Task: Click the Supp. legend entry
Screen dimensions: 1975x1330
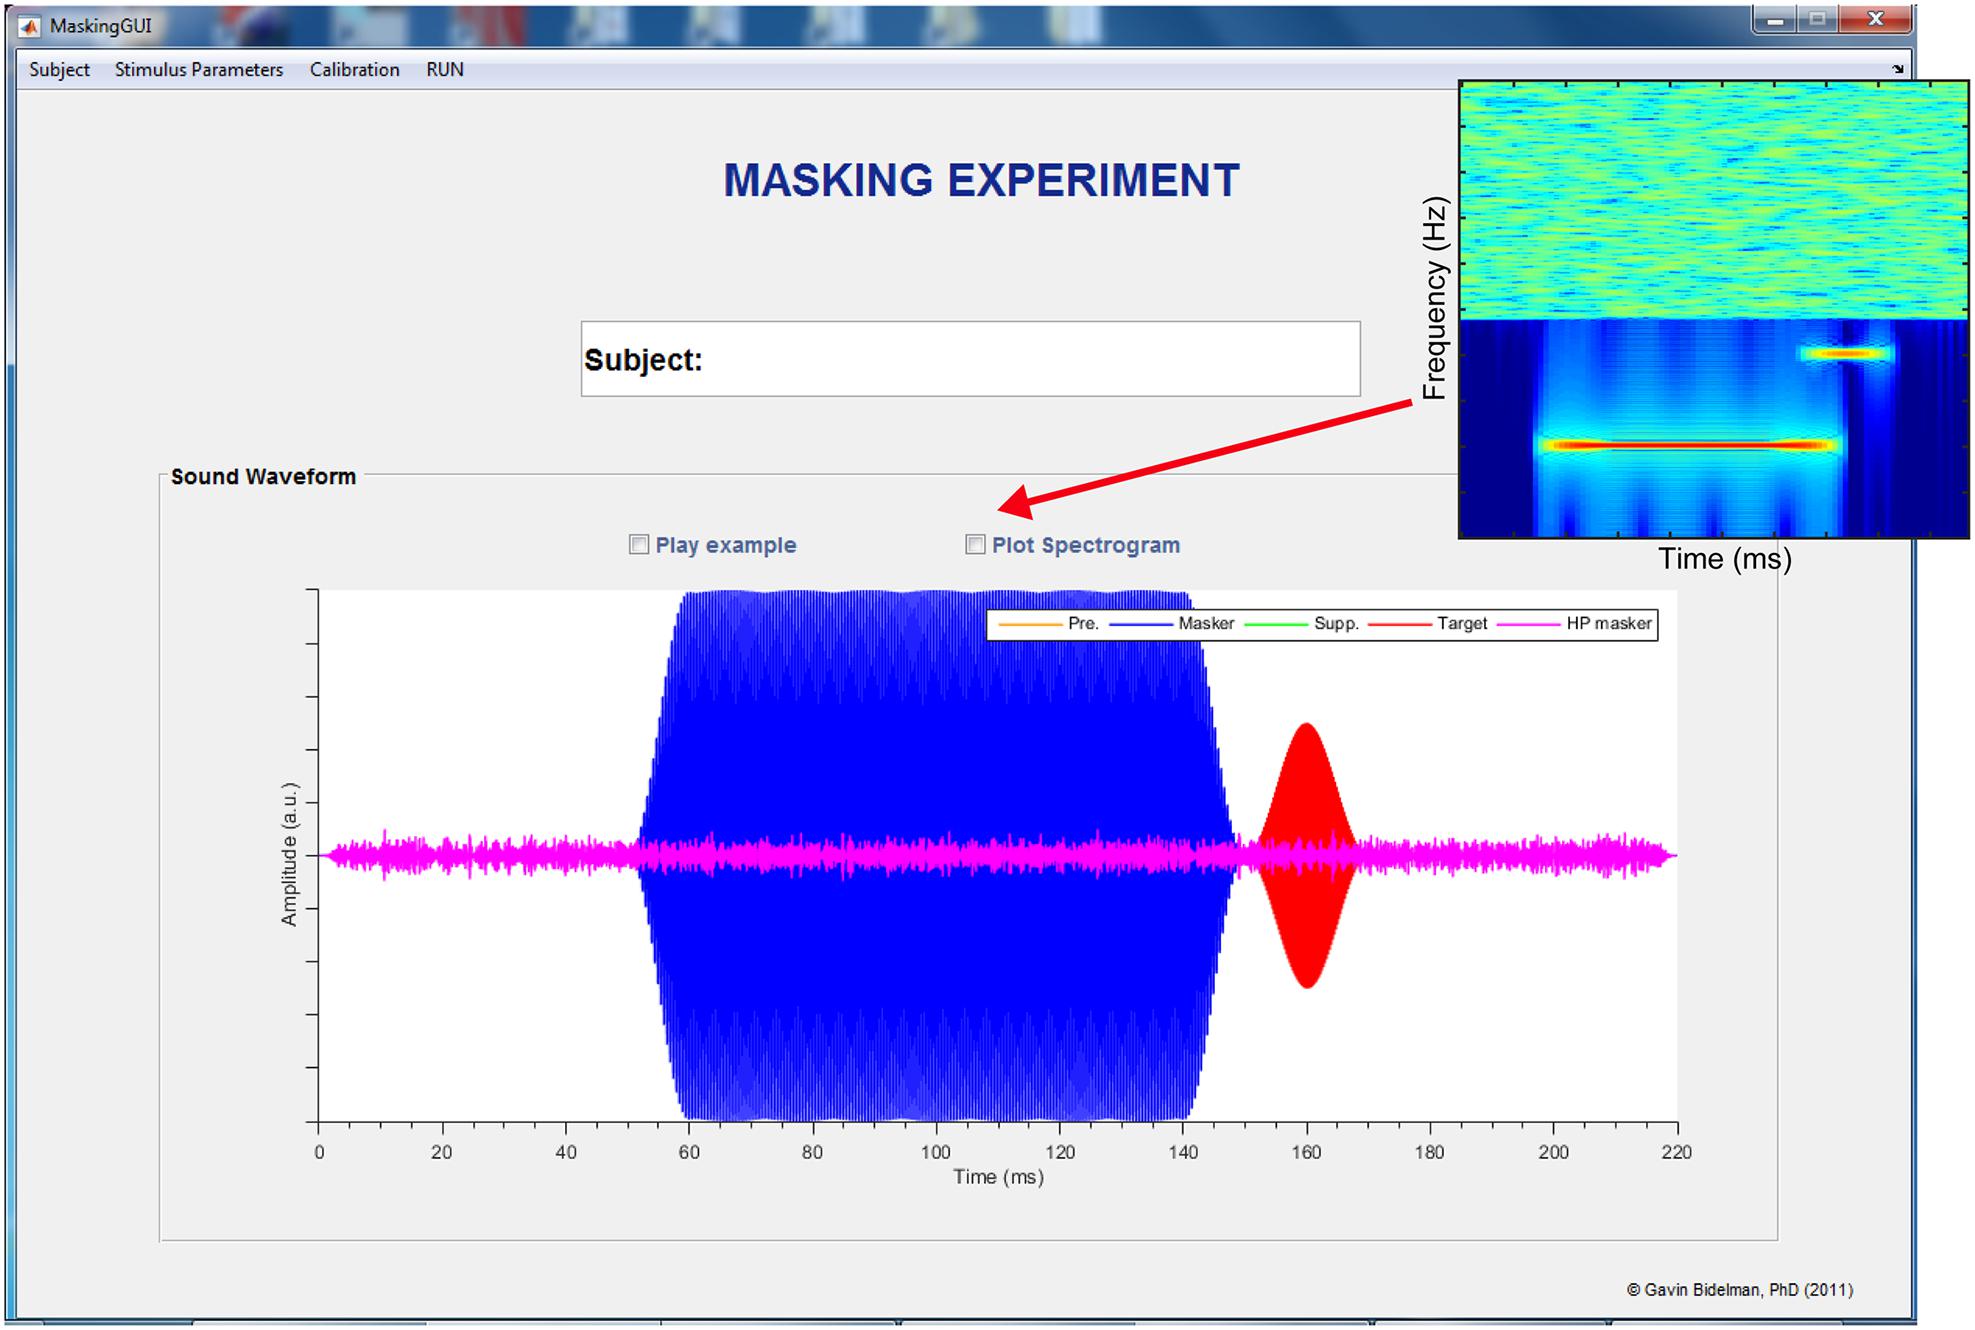Action: pyautogui.click(x=1301, y=624)
